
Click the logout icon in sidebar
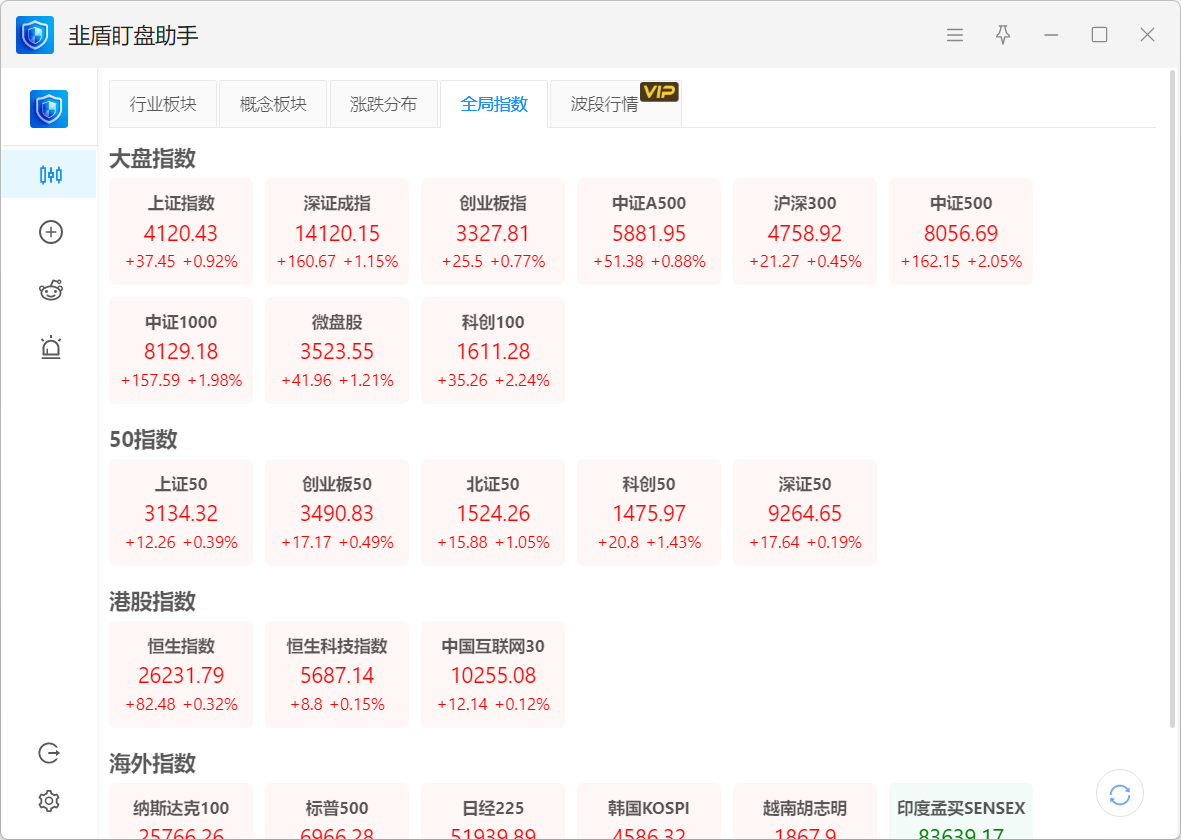tap(49, 753)
